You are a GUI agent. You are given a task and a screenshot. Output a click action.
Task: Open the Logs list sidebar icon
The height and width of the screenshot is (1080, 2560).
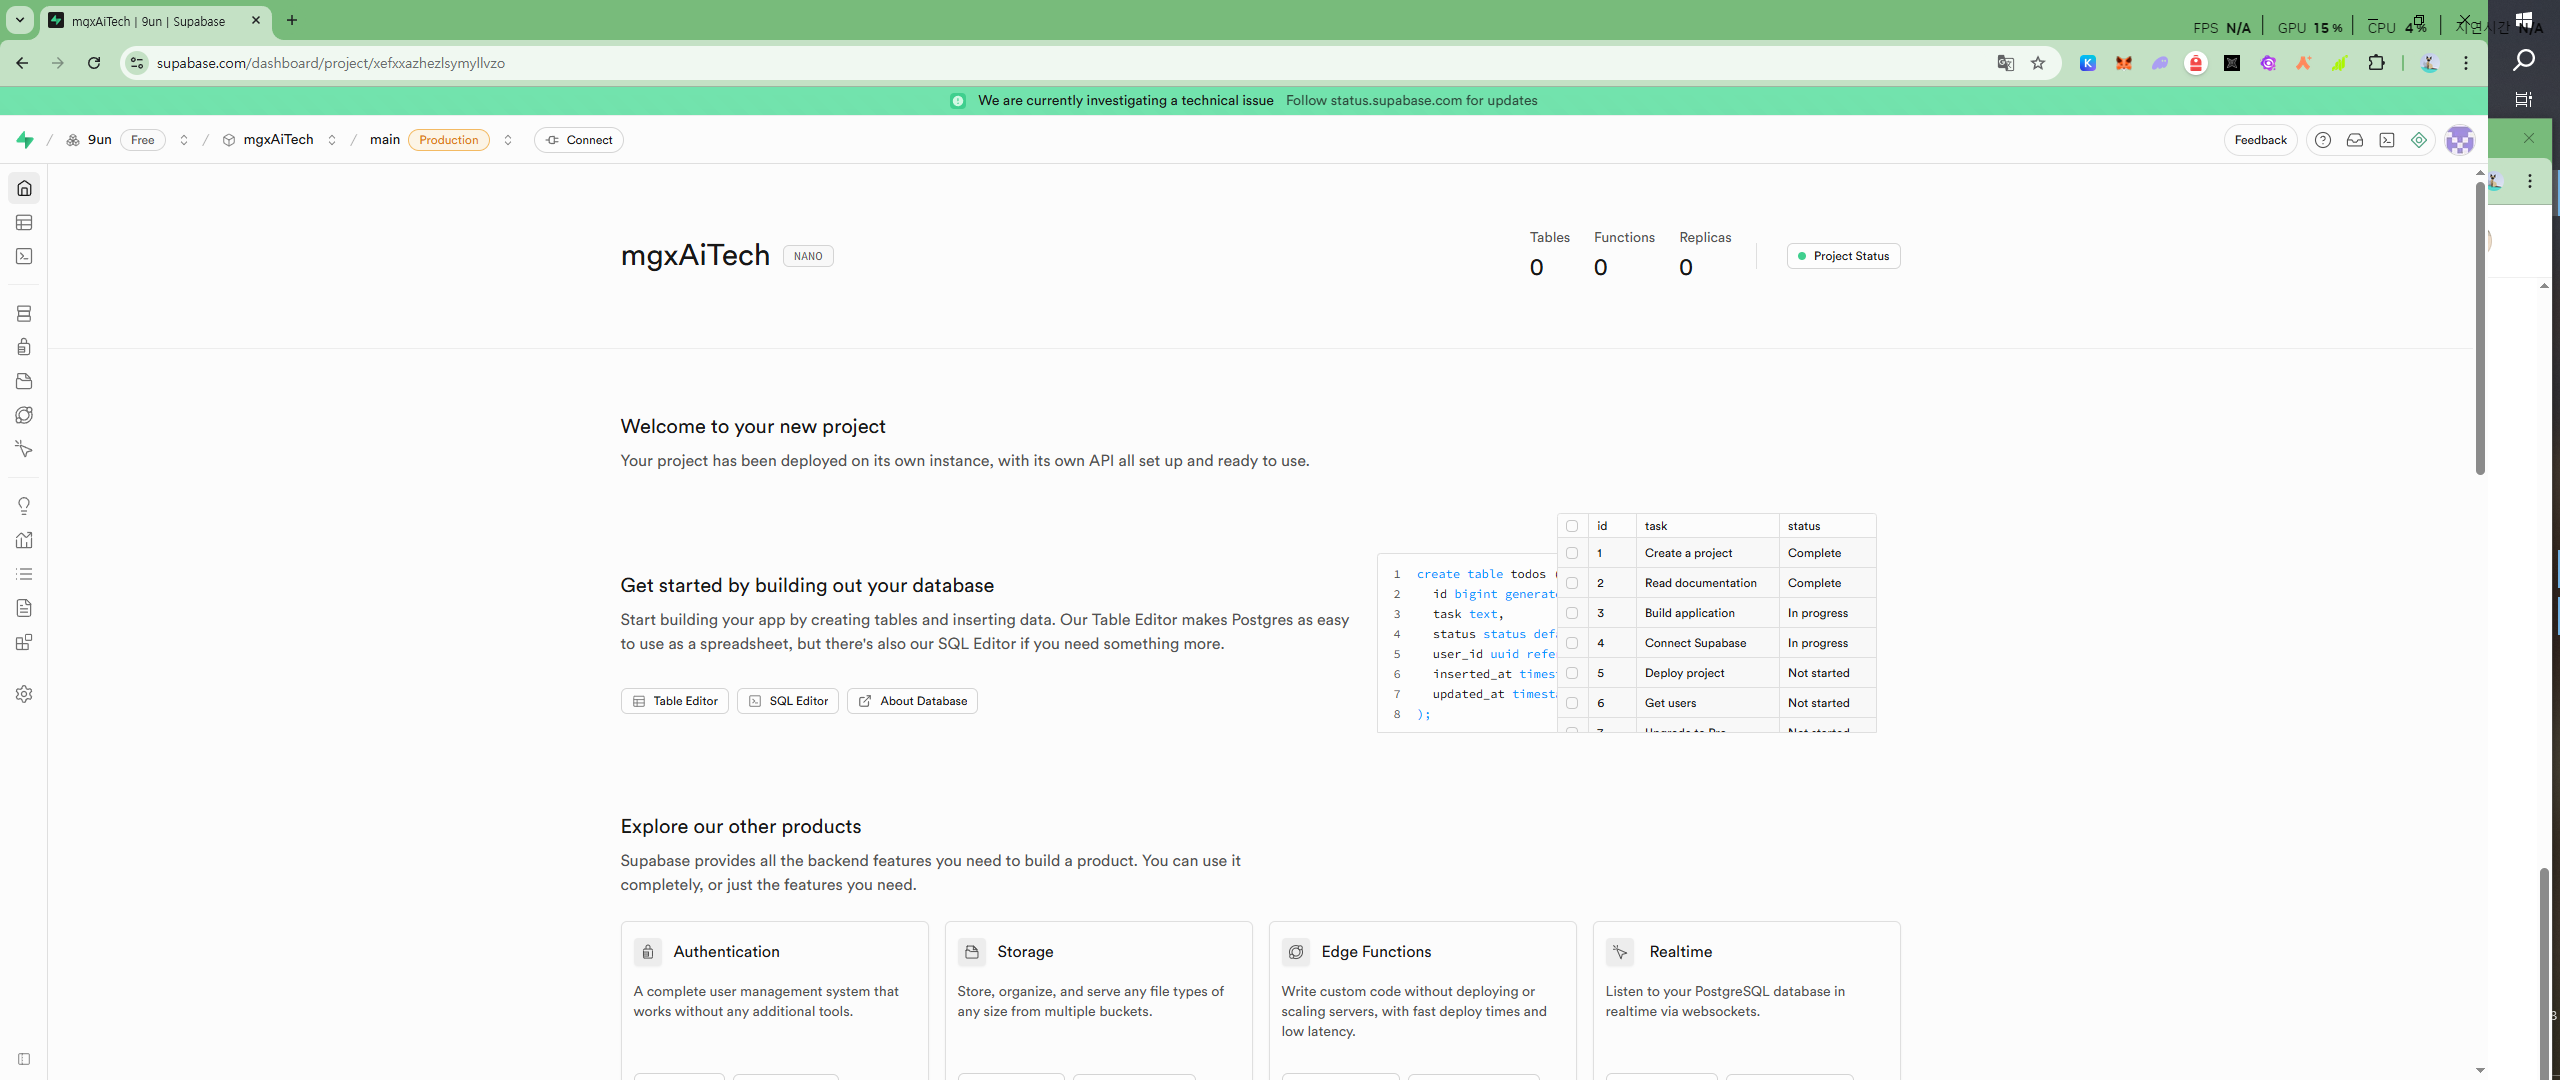24,574
